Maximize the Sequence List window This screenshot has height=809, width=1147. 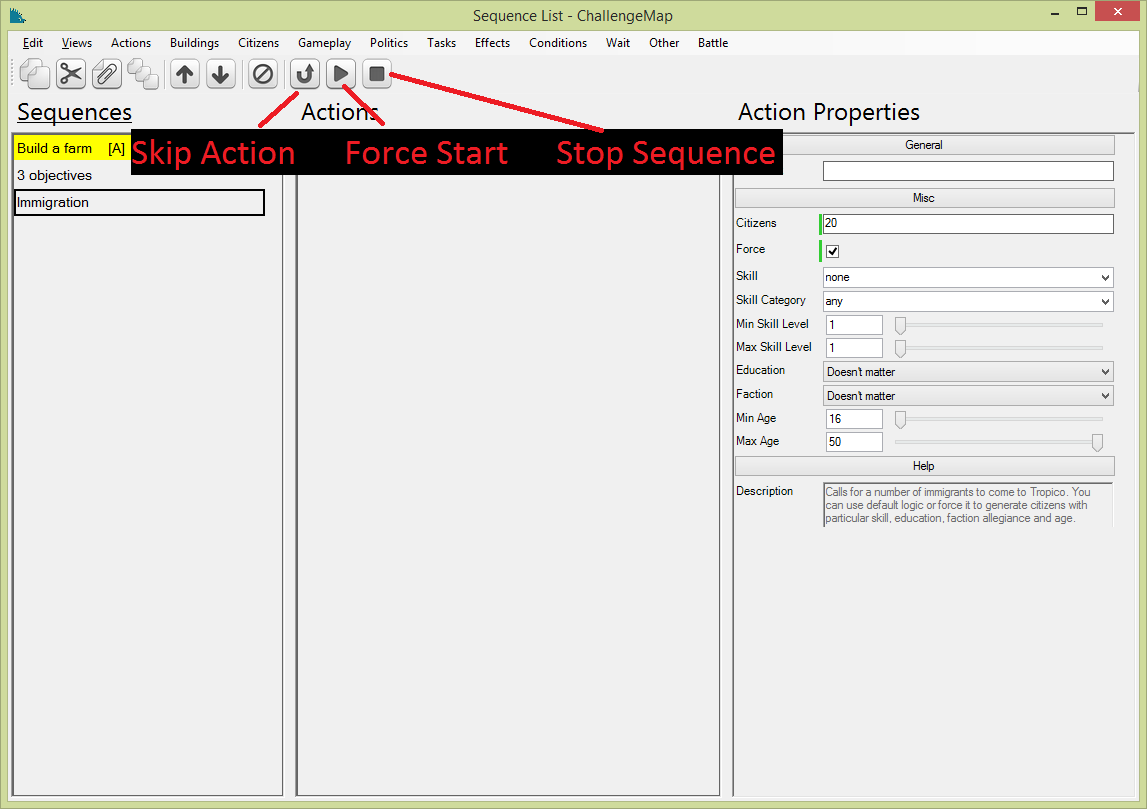[1082, 12]
